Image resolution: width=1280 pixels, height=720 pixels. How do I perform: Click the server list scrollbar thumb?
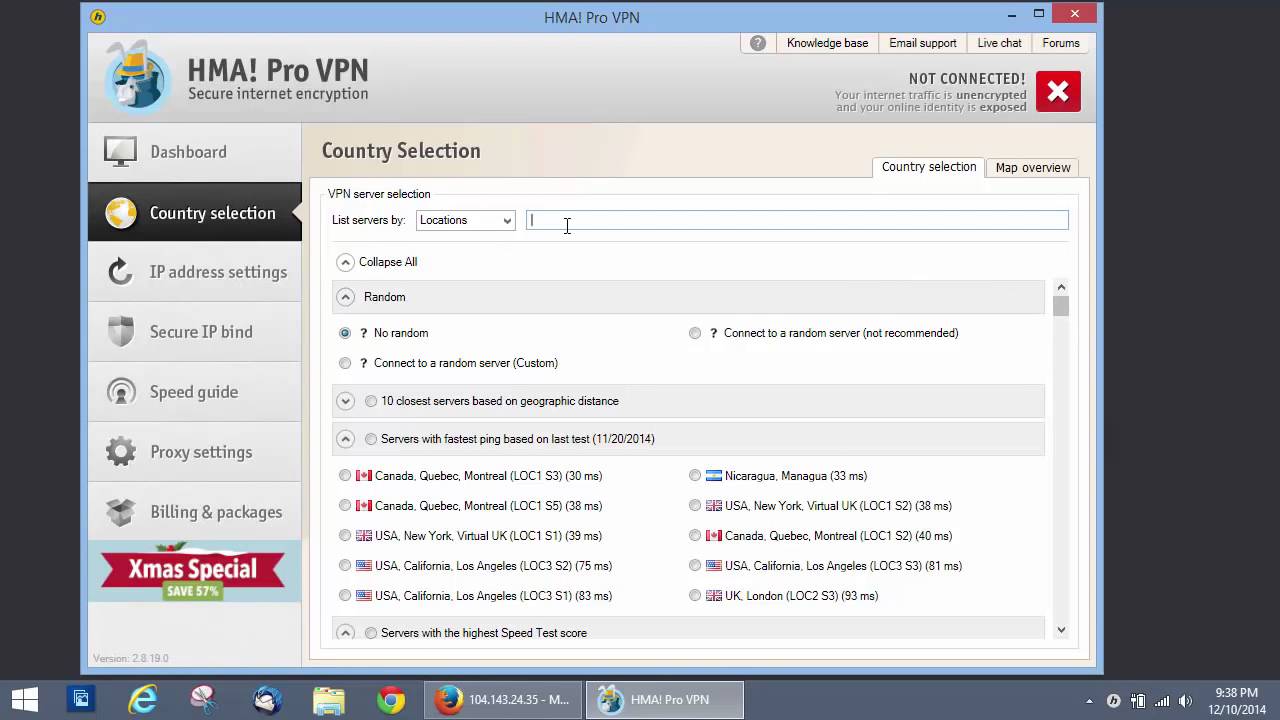1061,306
